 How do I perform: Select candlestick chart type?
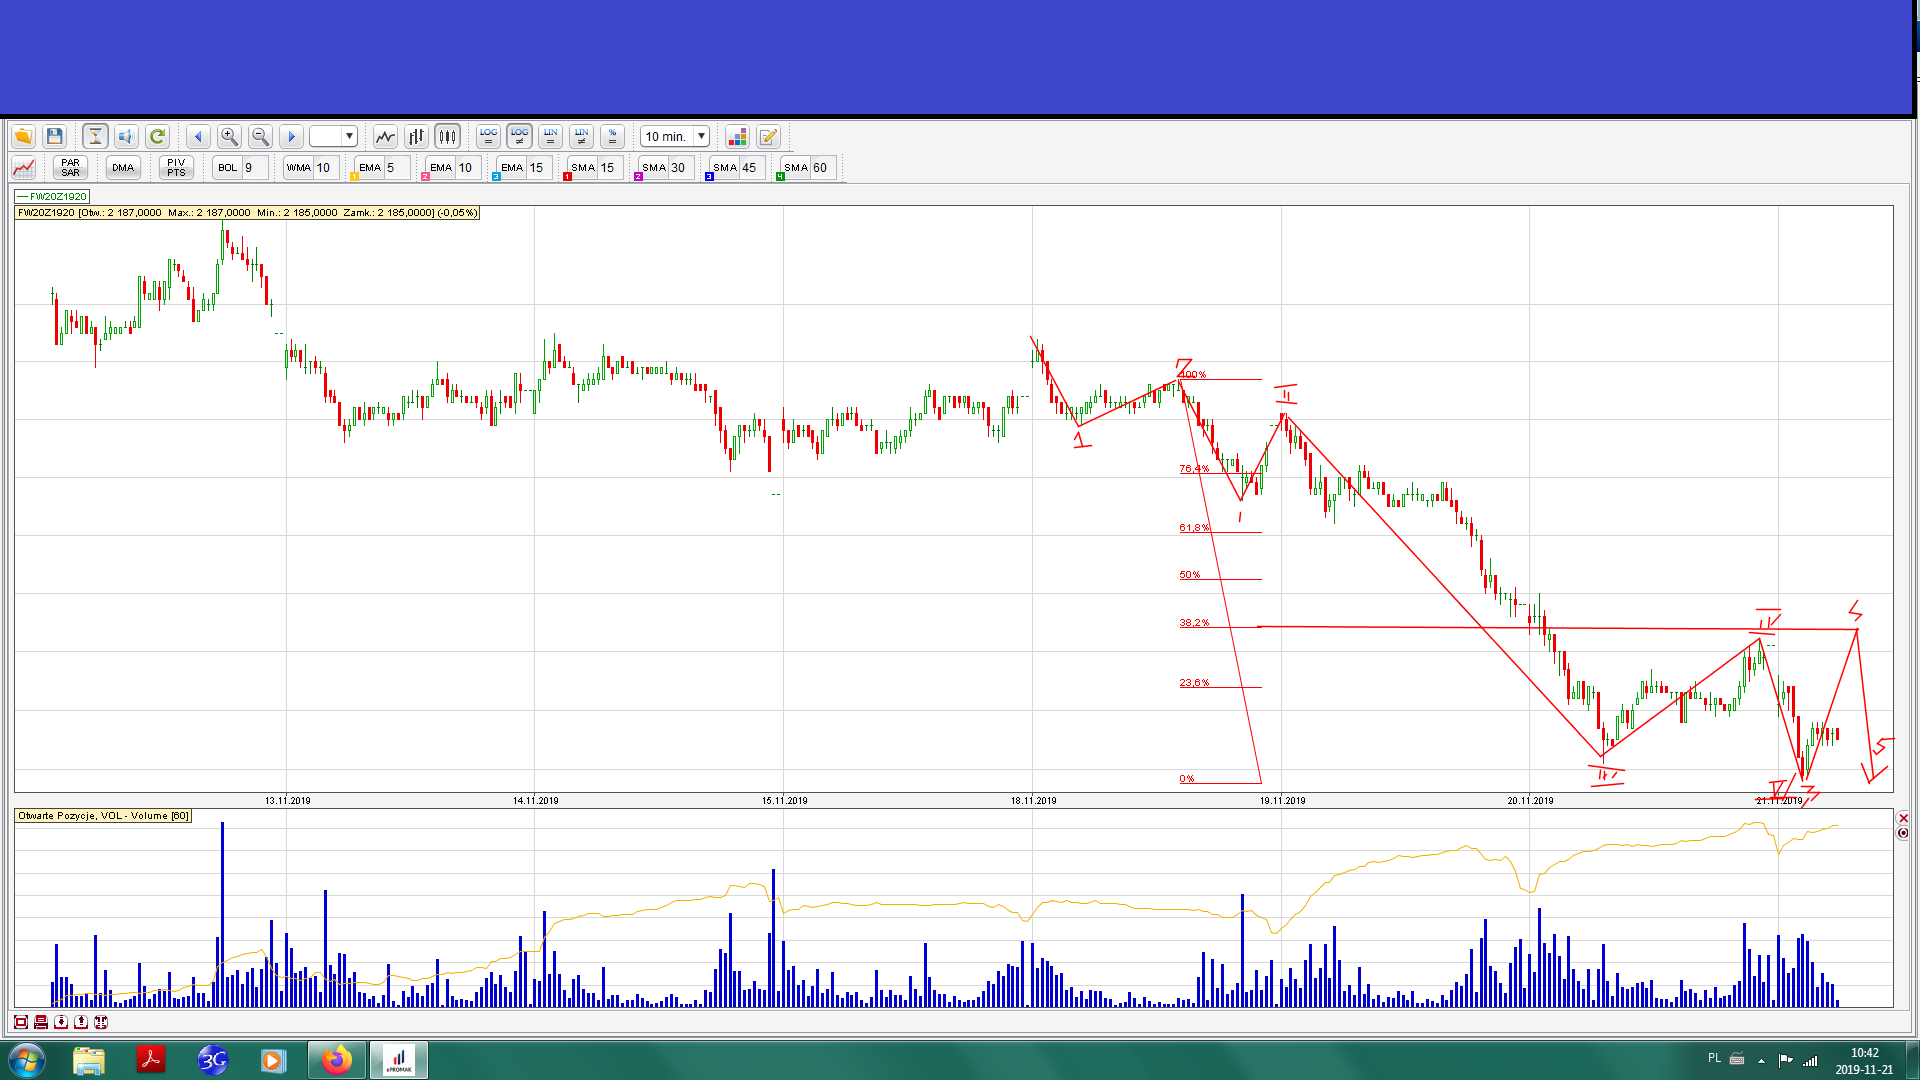click(x=447, y=136)
